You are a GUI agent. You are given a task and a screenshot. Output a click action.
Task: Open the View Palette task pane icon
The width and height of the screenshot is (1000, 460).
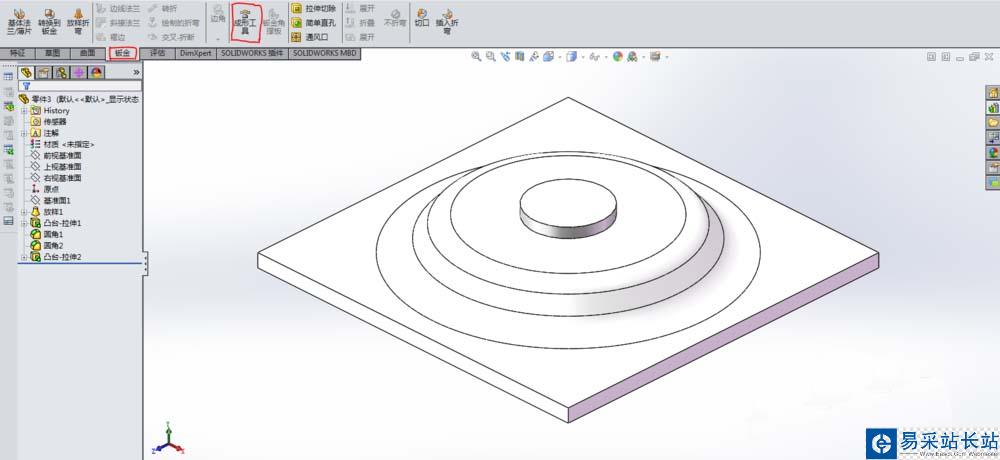(992, 137)
